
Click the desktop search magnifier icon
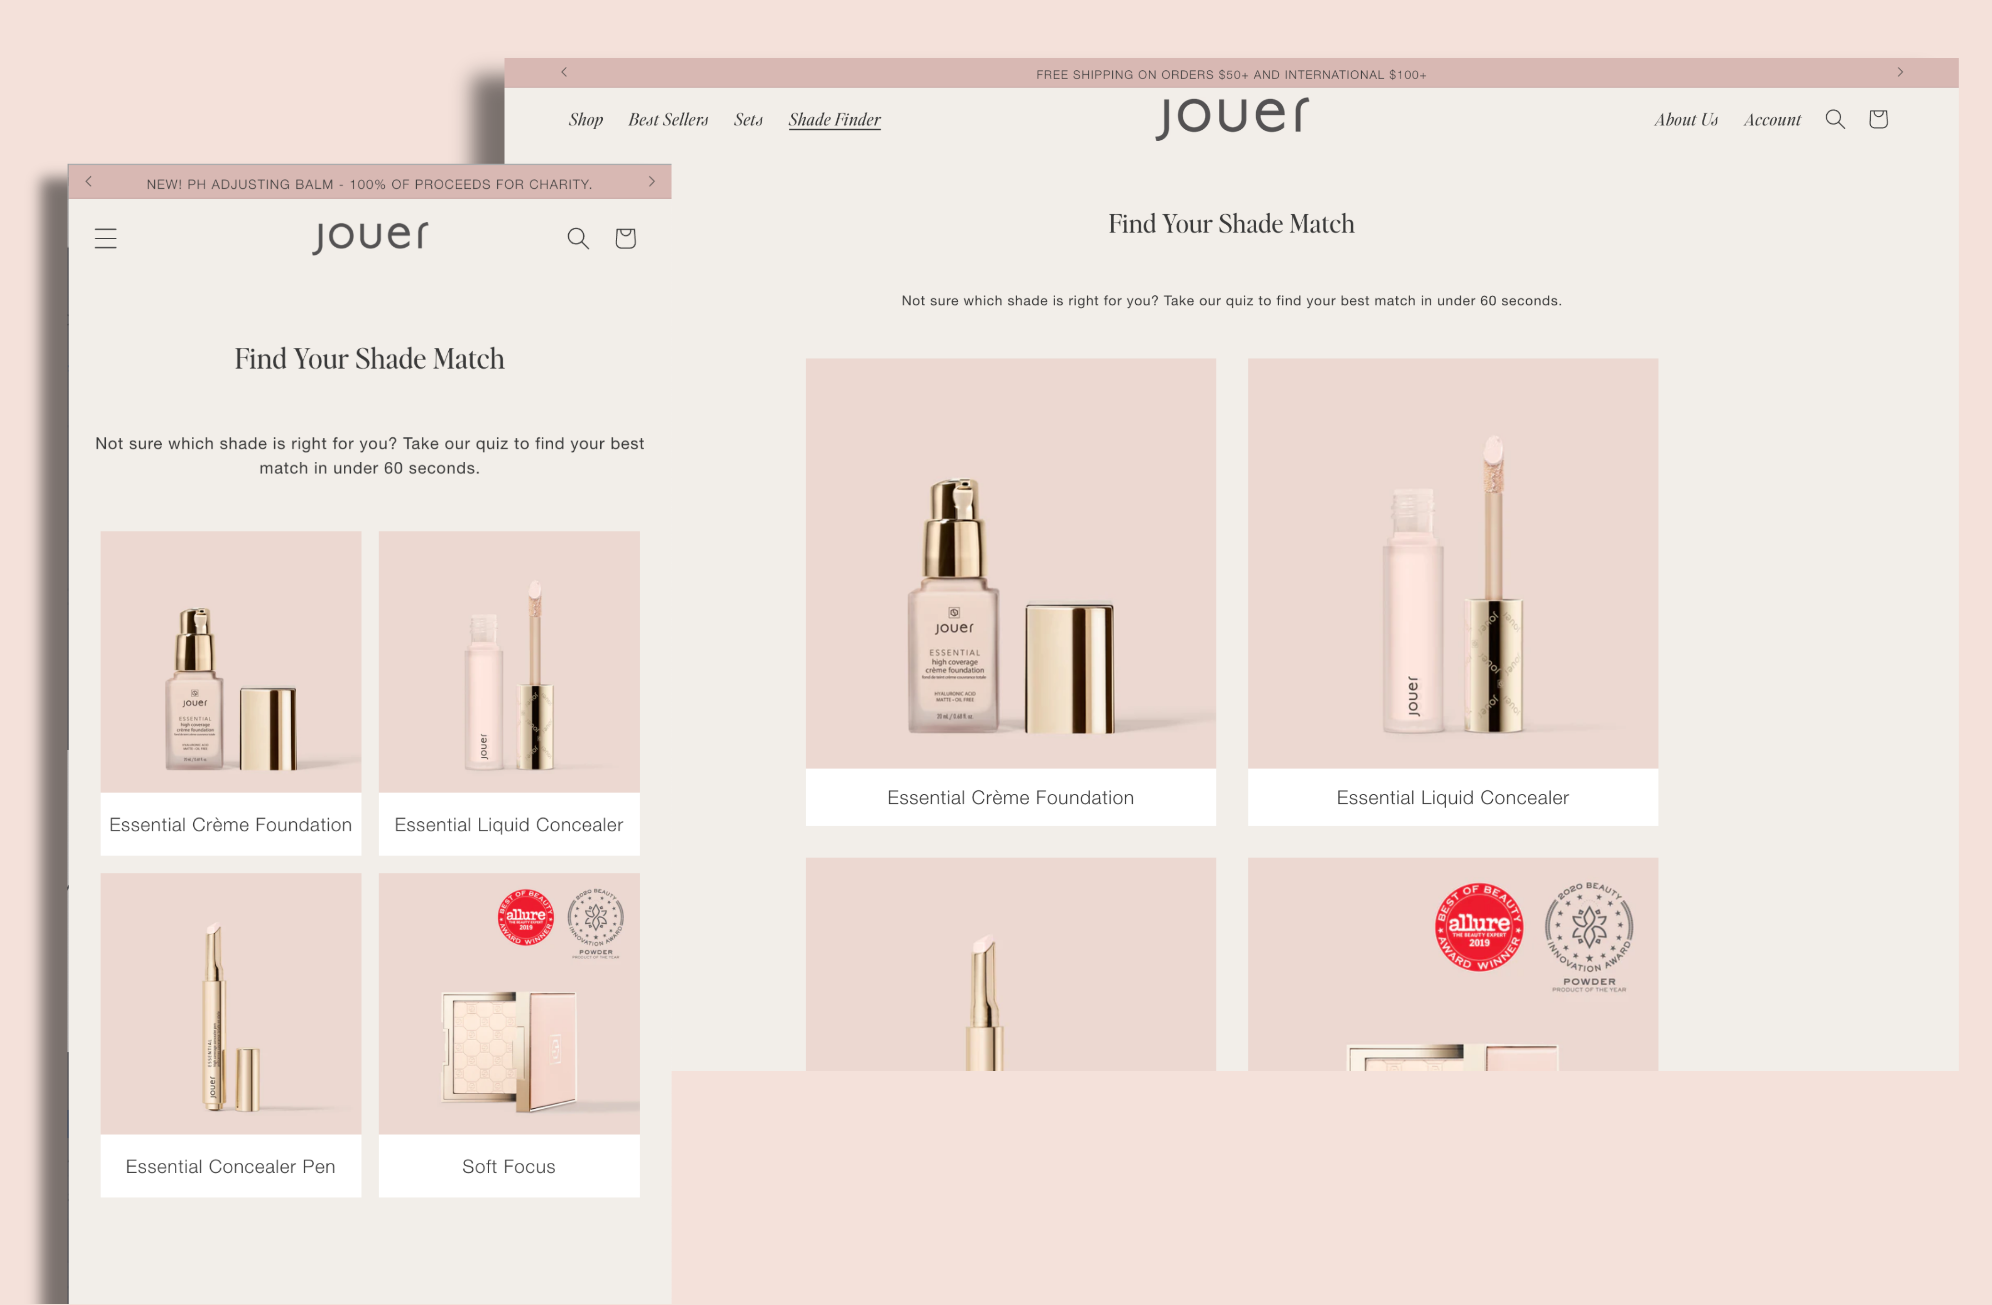pyautogui.click(x=1835, y=119)
